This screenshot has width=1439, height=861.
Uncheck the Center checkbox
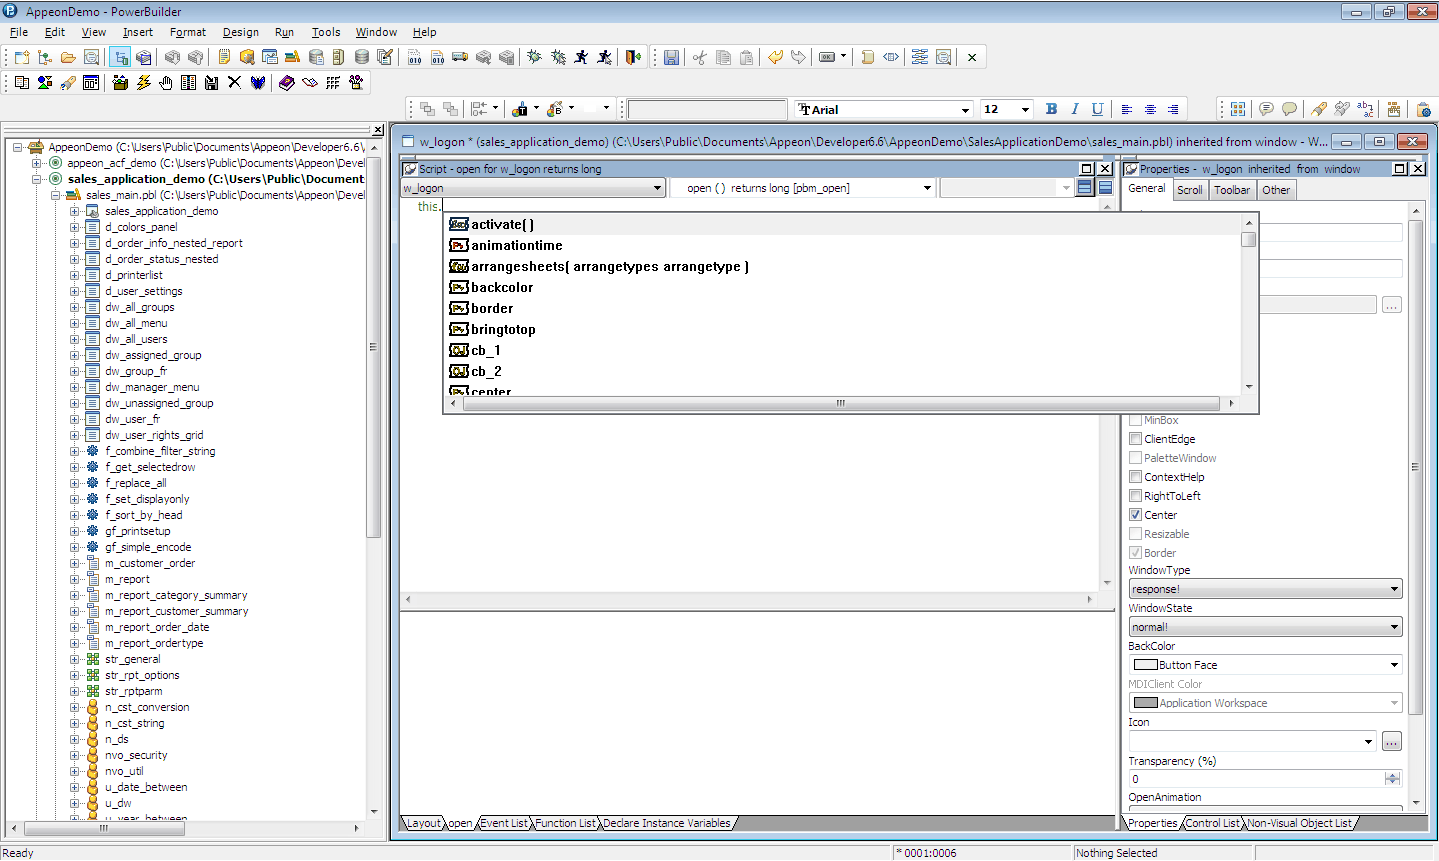[x=1135, y=515]
